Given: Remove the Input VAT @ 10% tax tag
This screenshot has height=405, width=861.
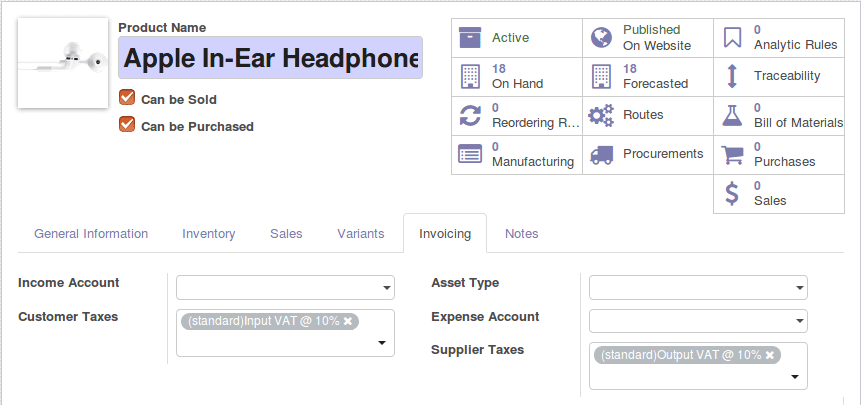Looking at the screenshot, I should tap(348, 322).
